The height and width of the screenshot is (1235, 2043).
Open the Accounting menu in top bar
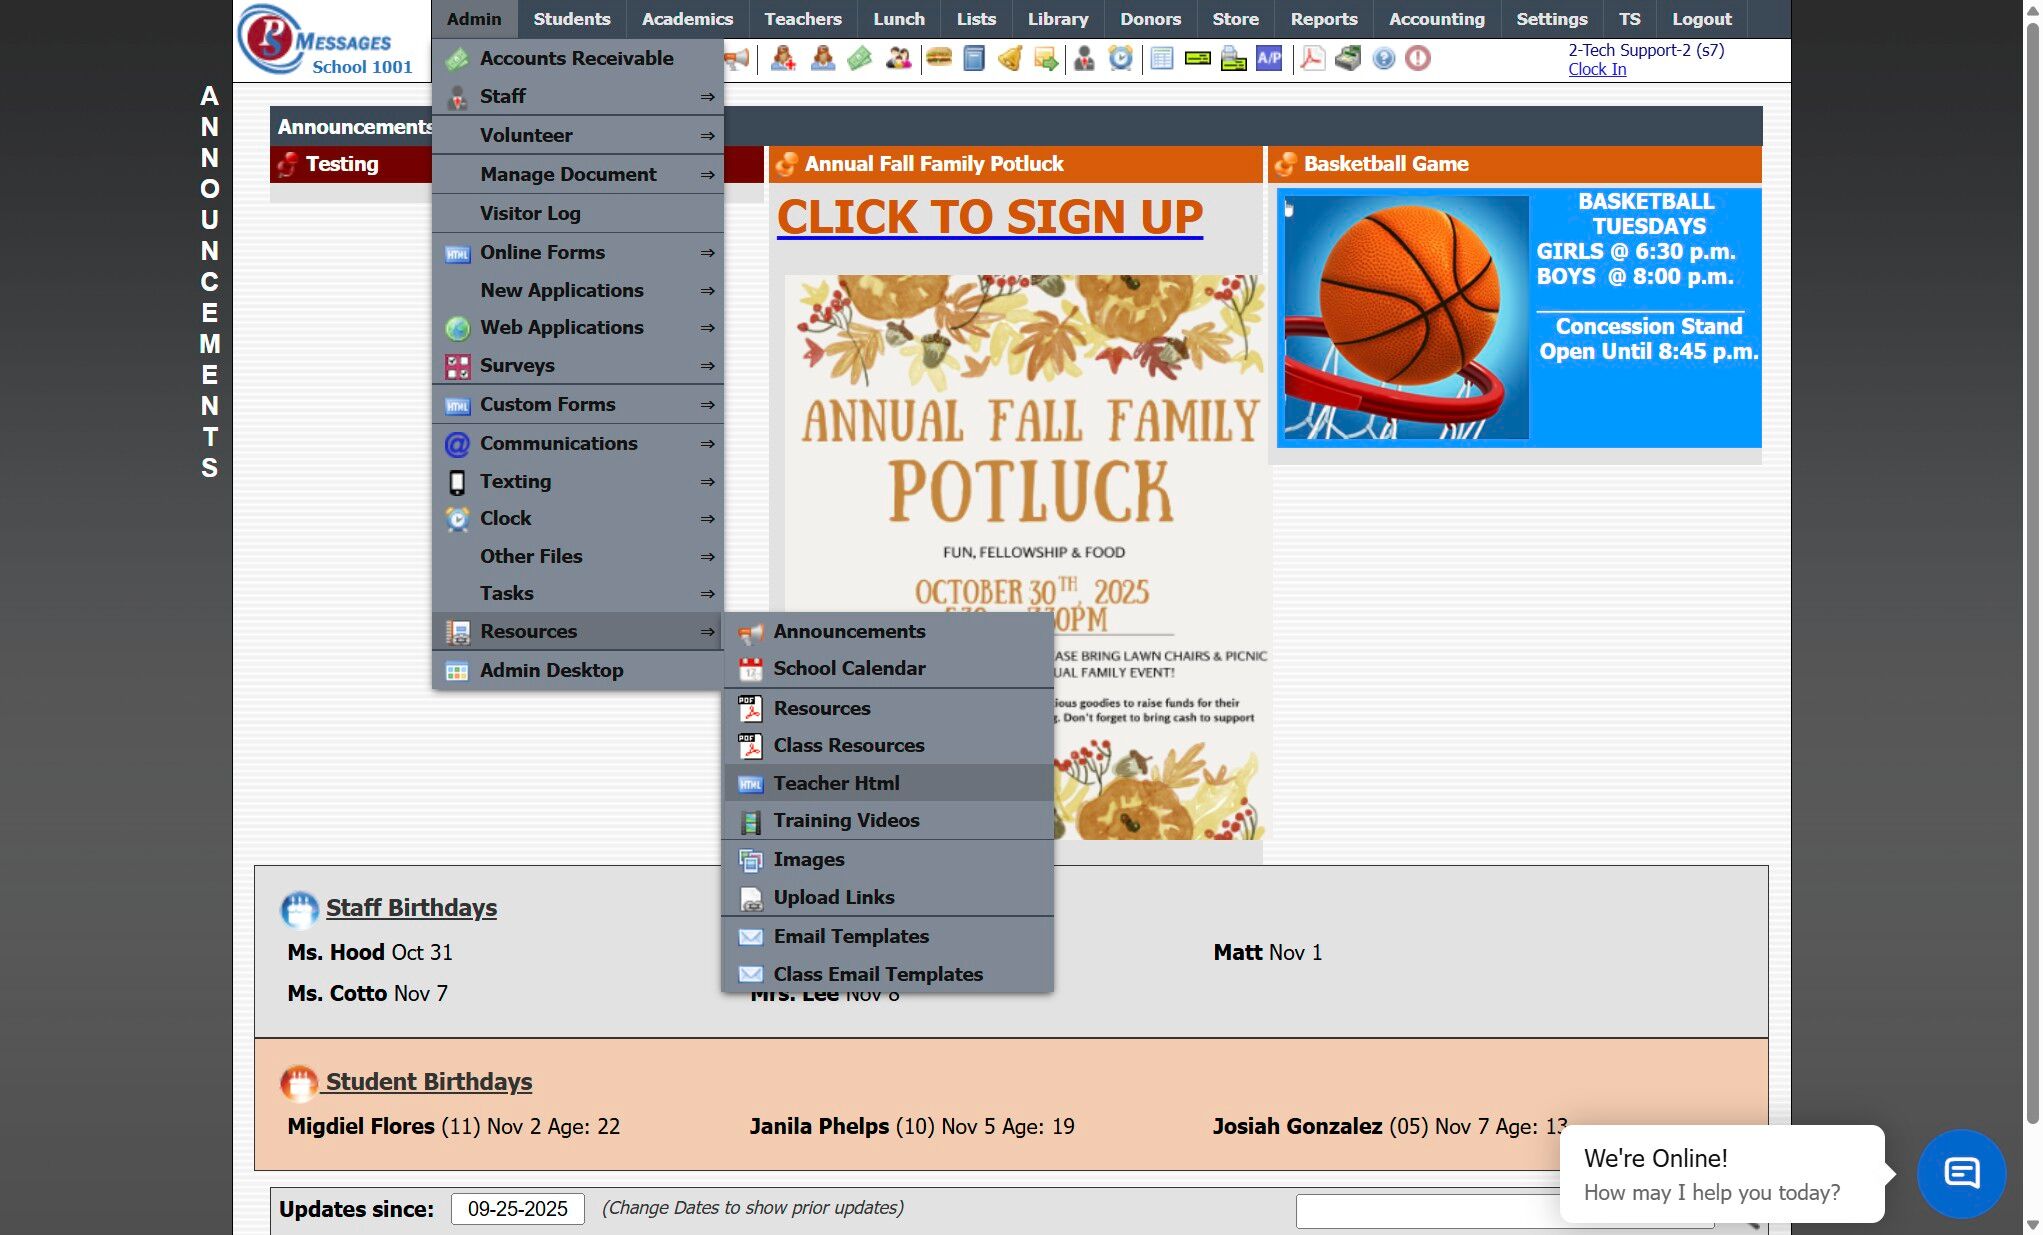pyautogui.click(x=1436, y=19)
